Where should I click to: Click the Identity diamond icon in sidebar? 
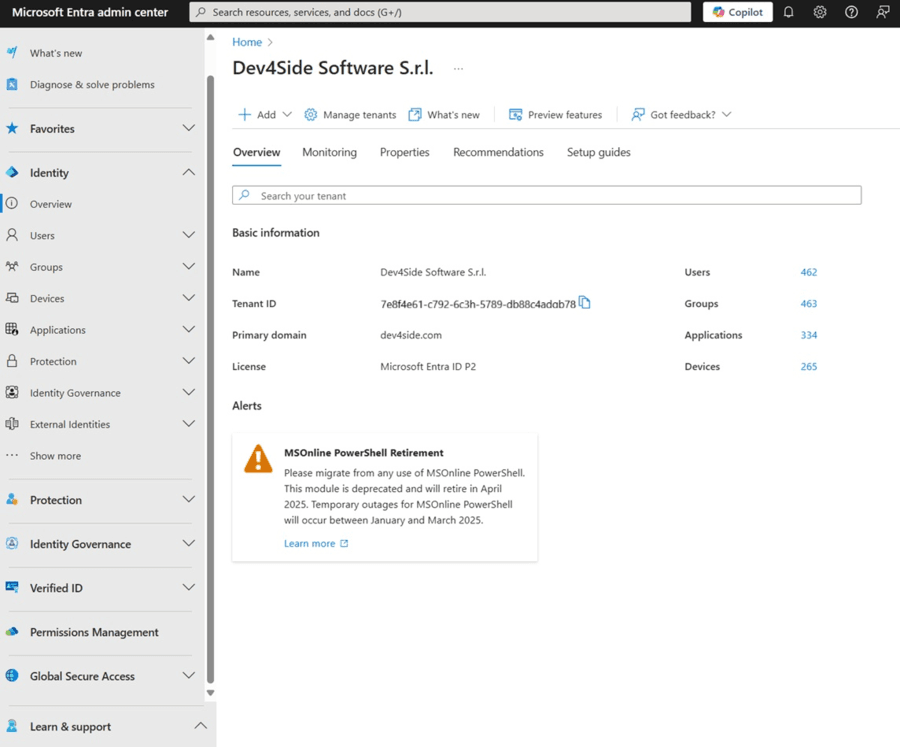(12, 172)
